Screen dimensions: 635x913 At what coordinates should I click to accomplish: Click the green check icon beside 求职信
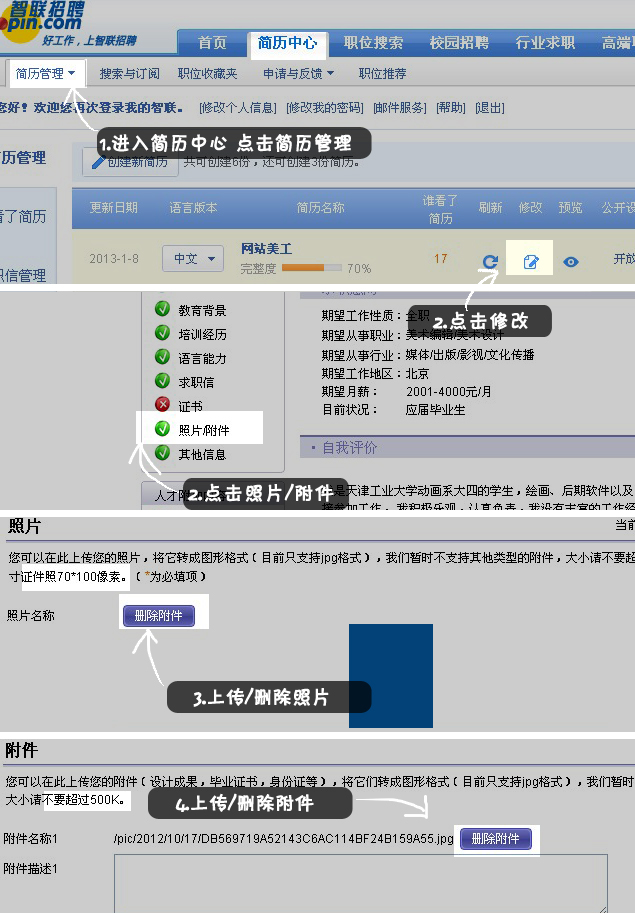coord(162,380)
